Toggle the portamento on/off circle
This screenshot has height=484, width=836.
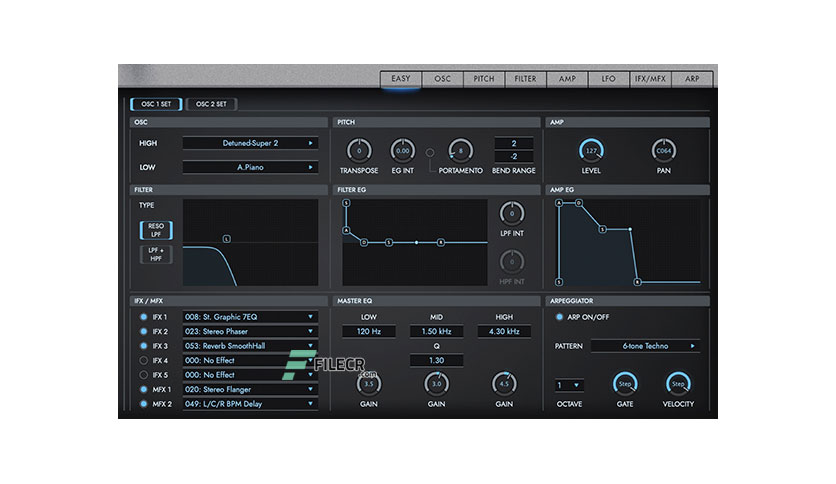(x=430, y=152)
